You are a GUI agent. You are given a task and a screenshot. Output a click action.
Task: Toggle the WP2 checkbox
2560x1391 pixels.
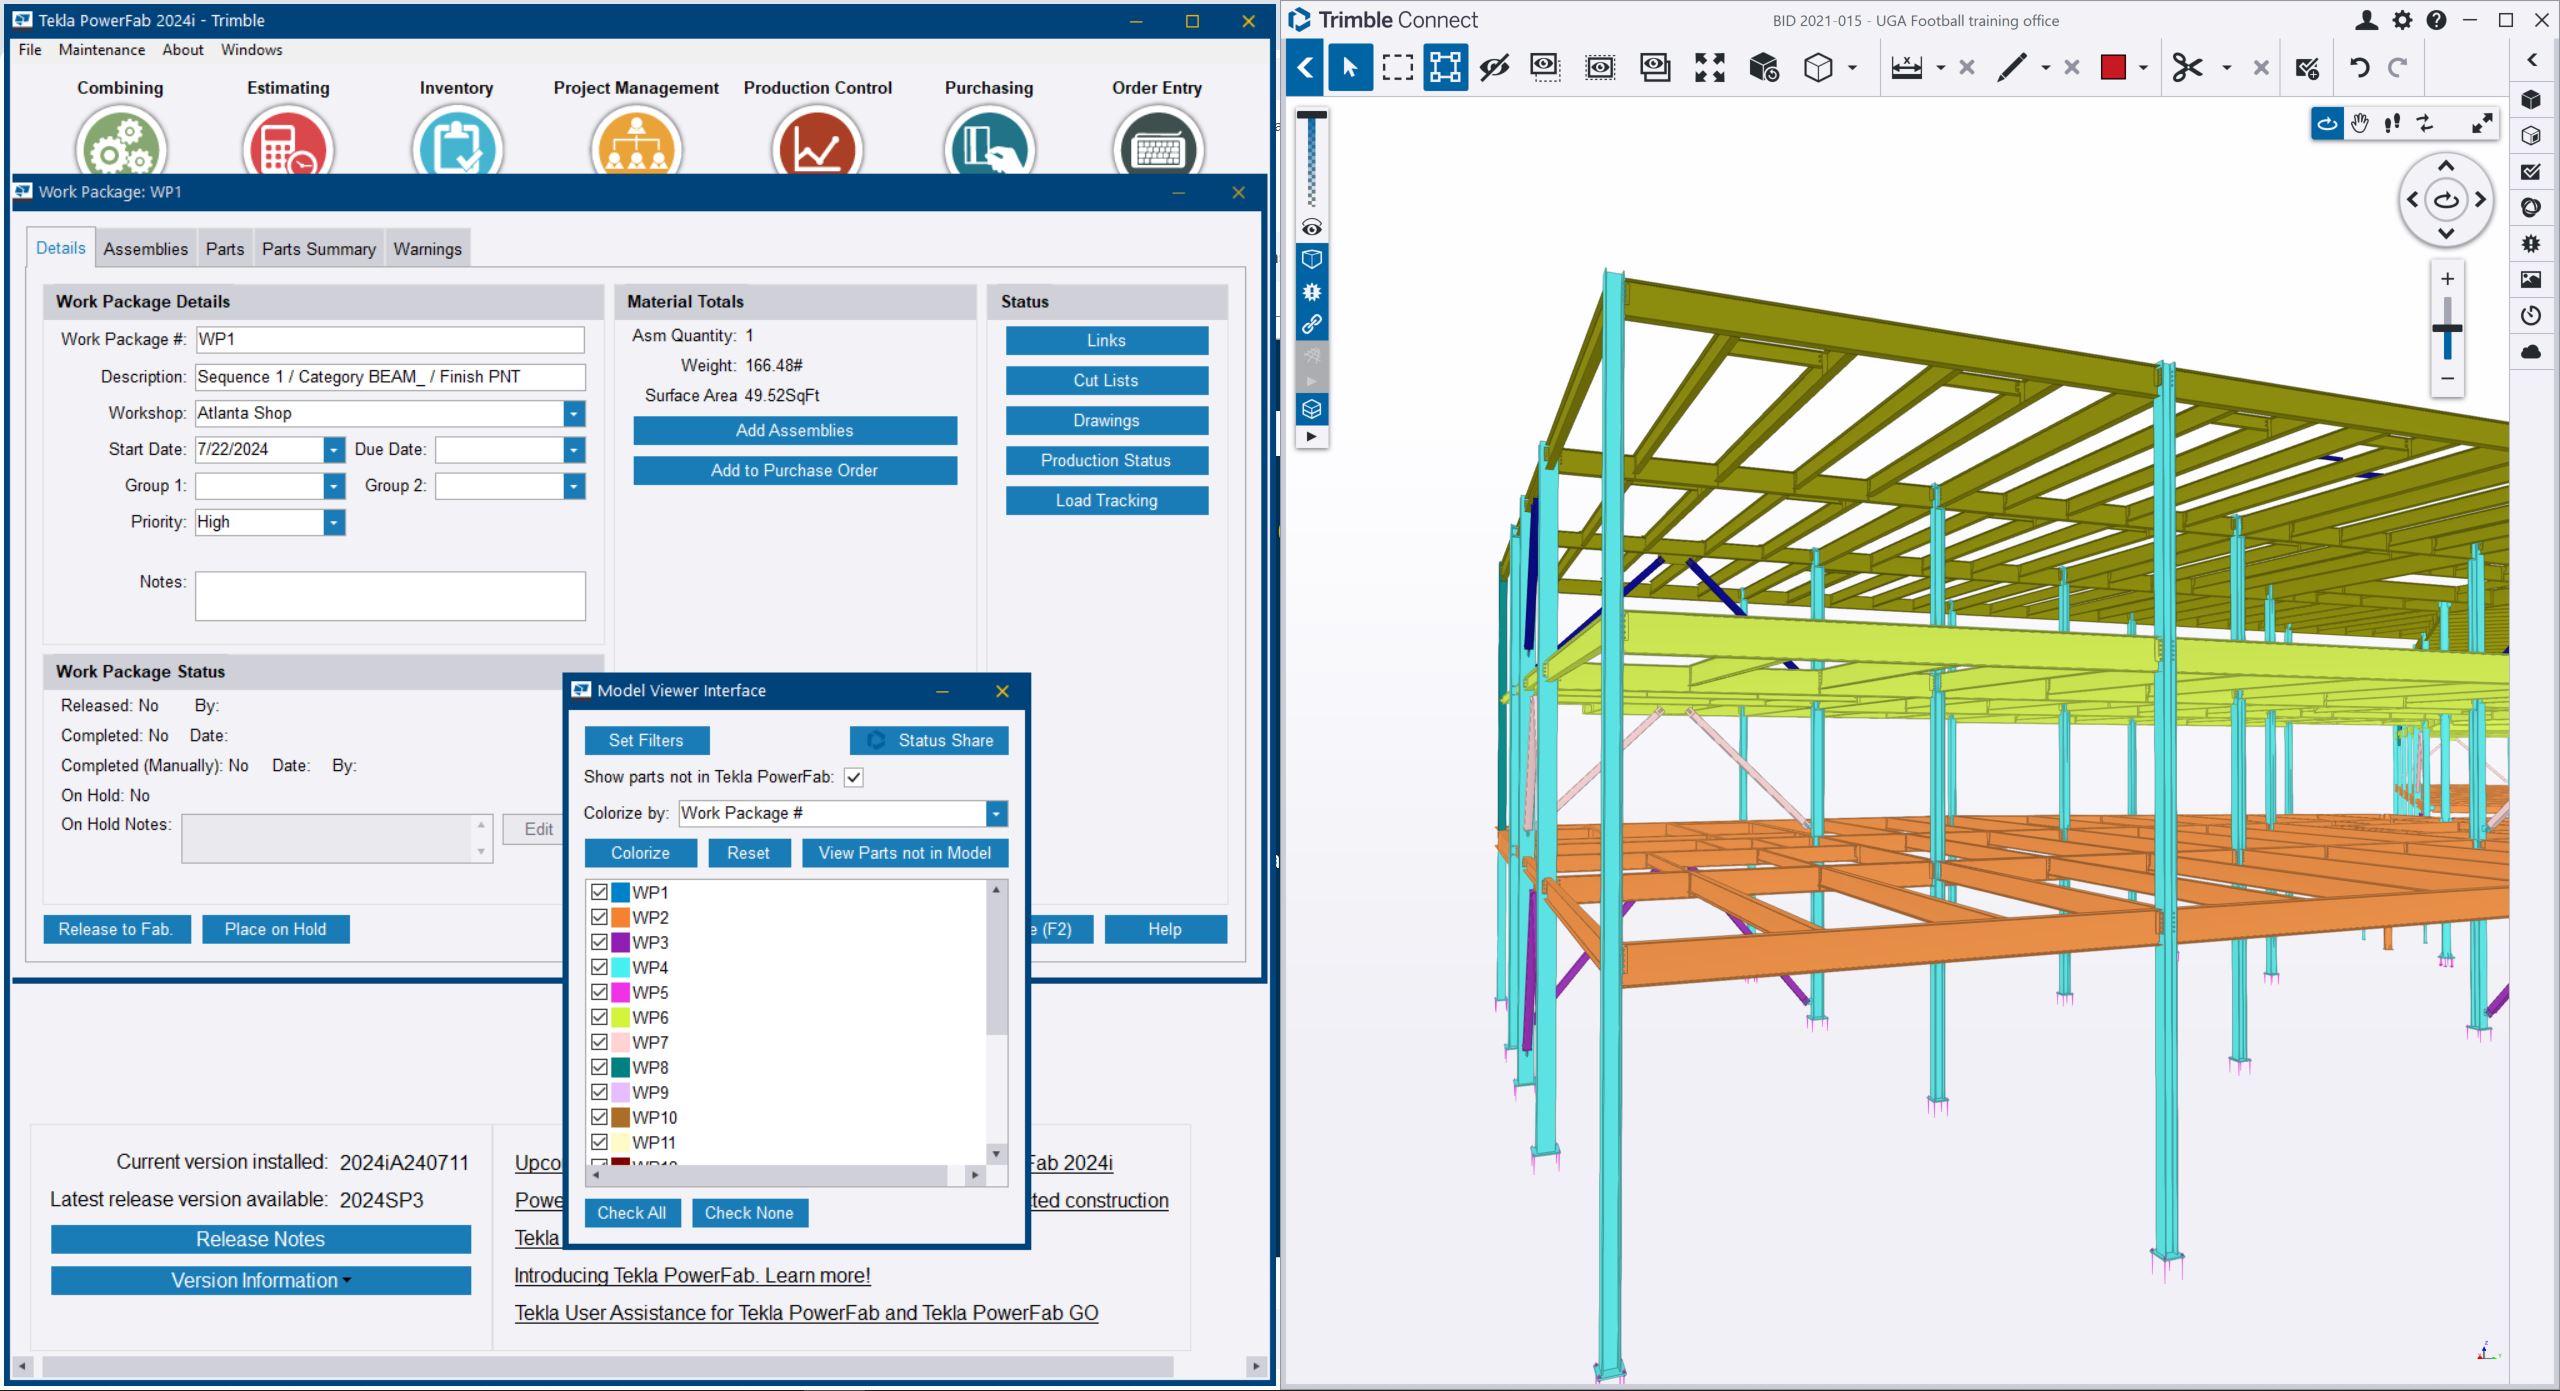point(599,917)
